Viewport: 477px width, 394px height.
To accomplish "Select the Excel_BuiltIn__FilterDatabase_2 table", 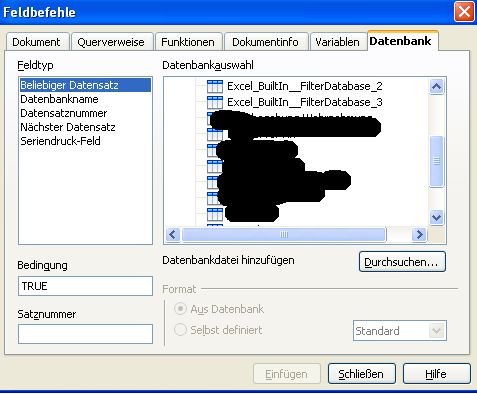I will [305, 86].
